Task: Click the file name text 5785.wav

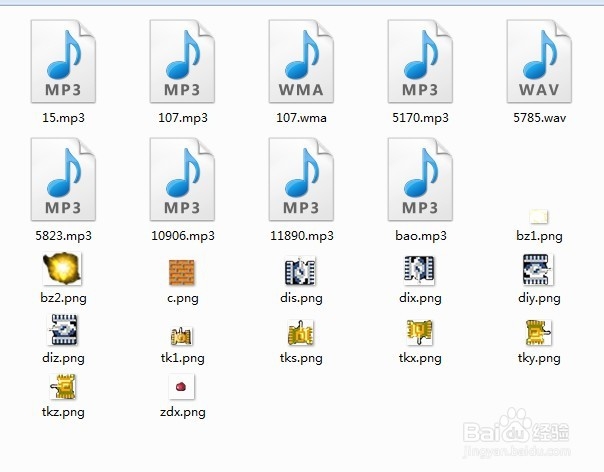Action: point(539,118)
